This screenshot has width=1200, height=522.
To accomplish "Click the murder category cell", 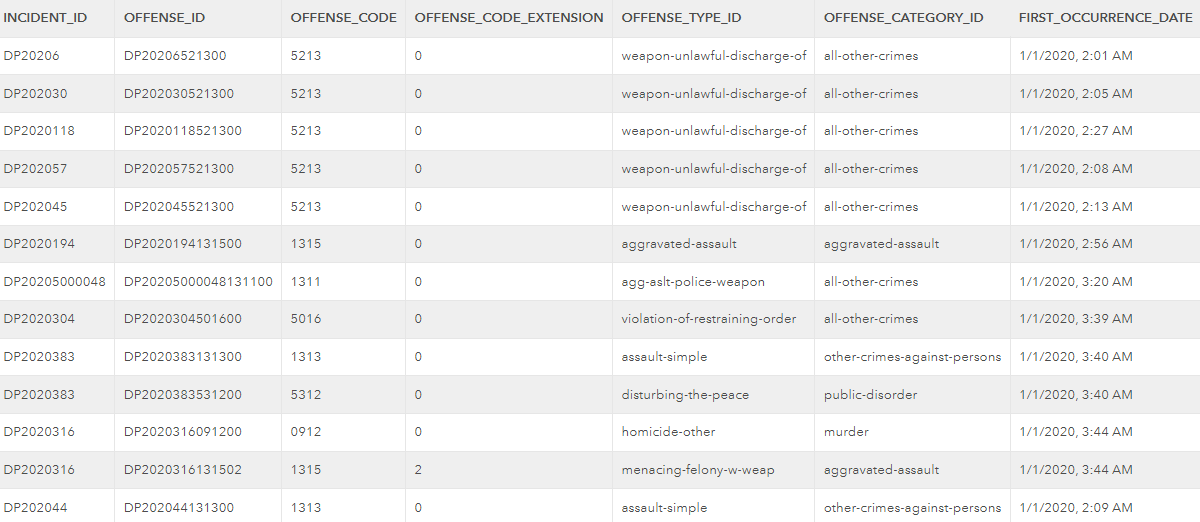I will click(x=846, y=432).
